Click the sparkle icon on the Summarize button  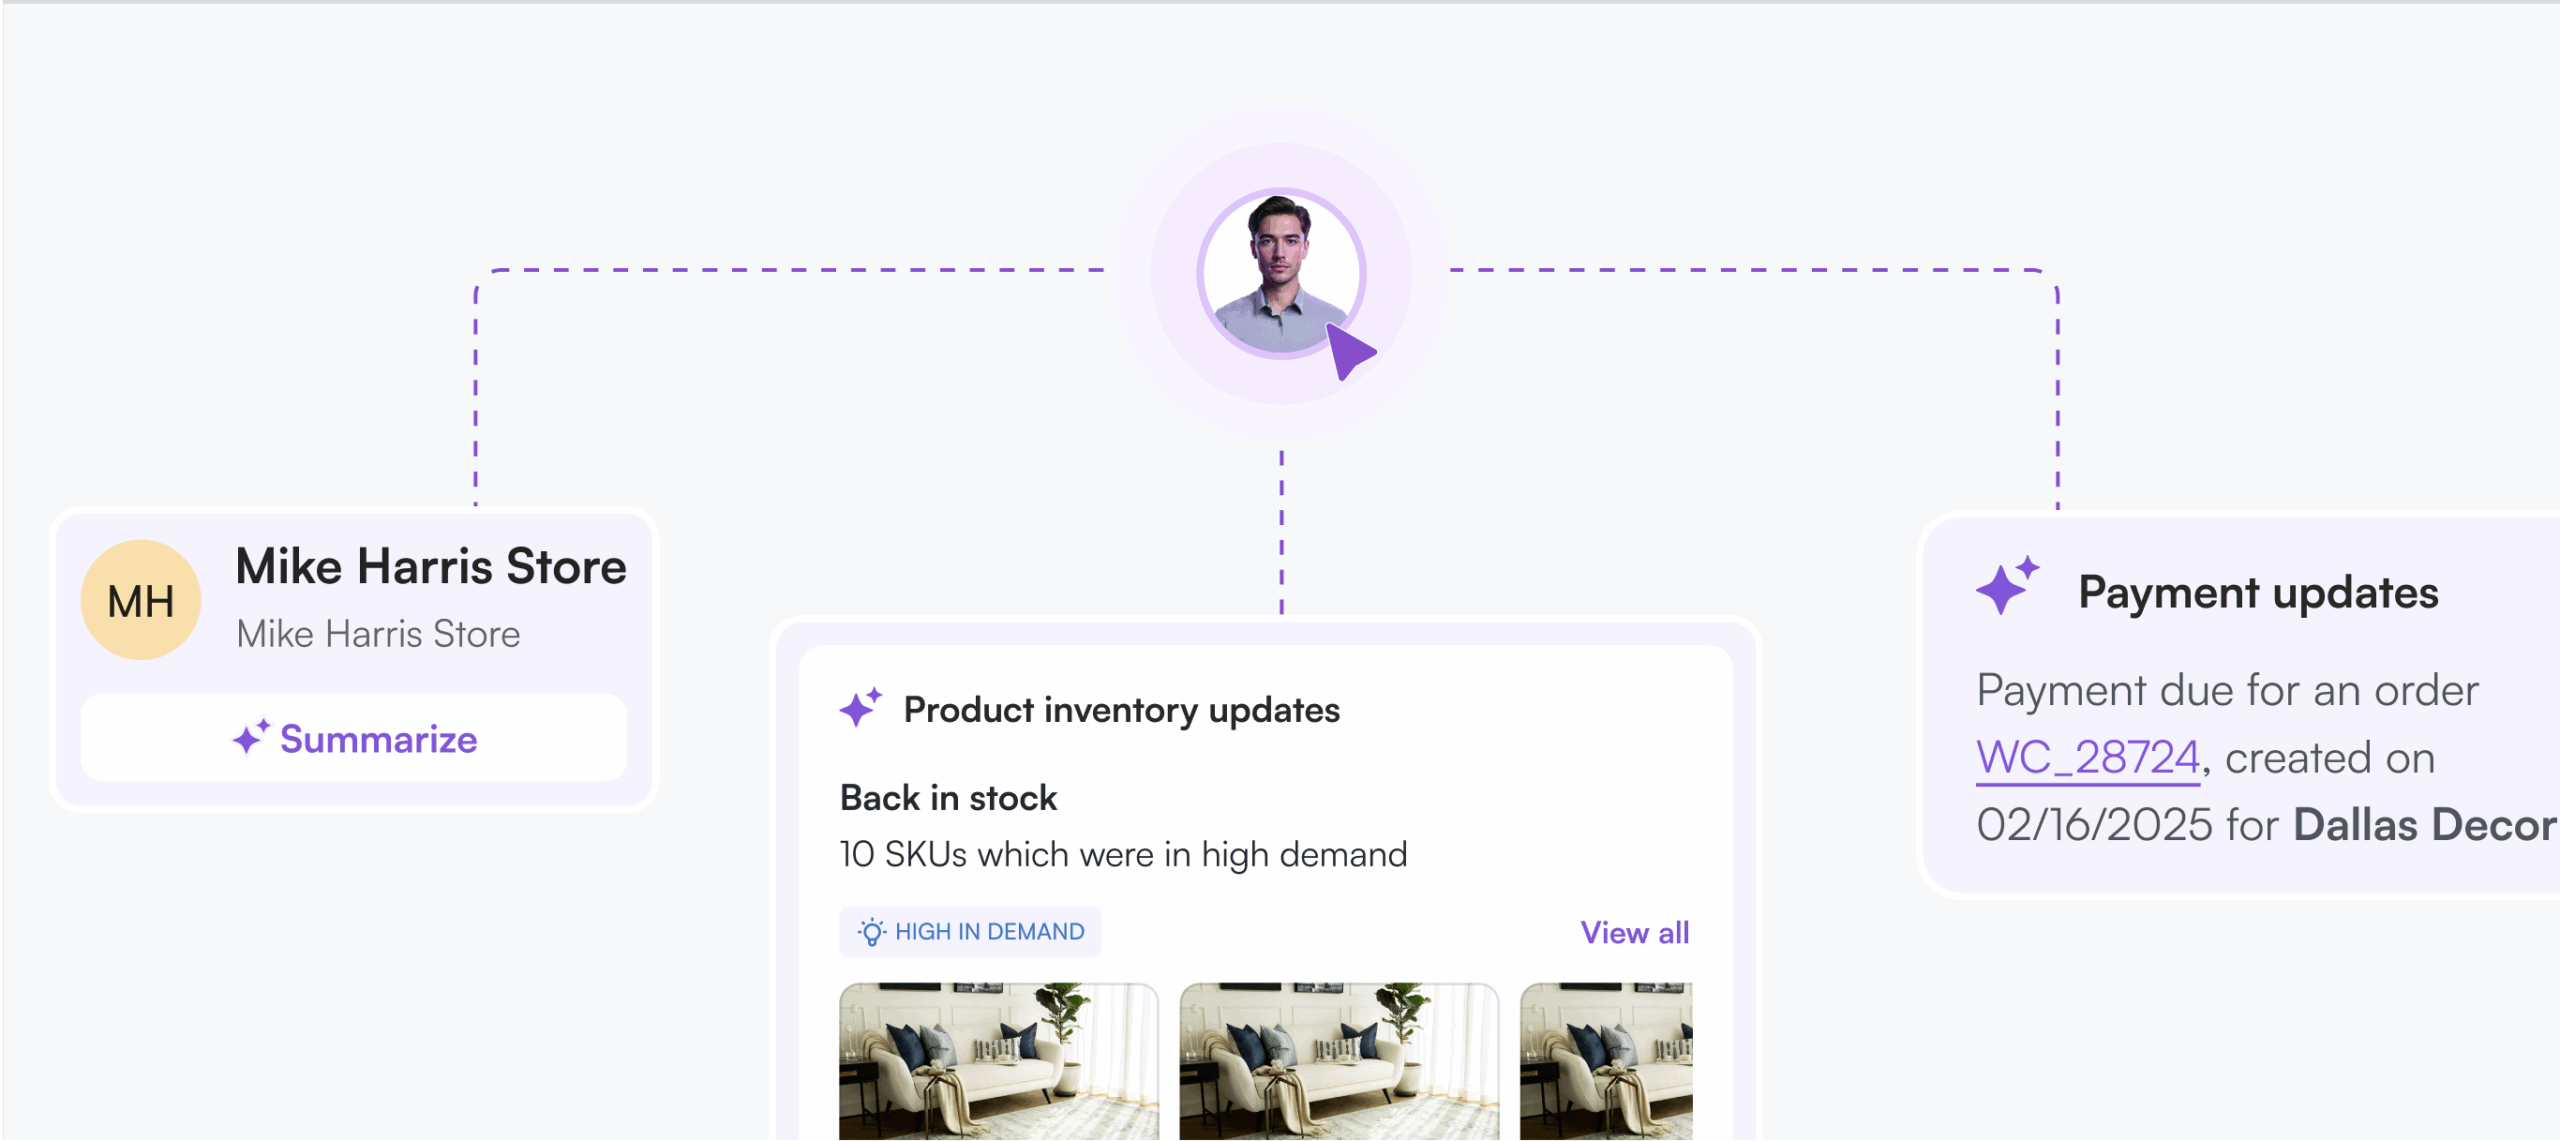[251, 737]
